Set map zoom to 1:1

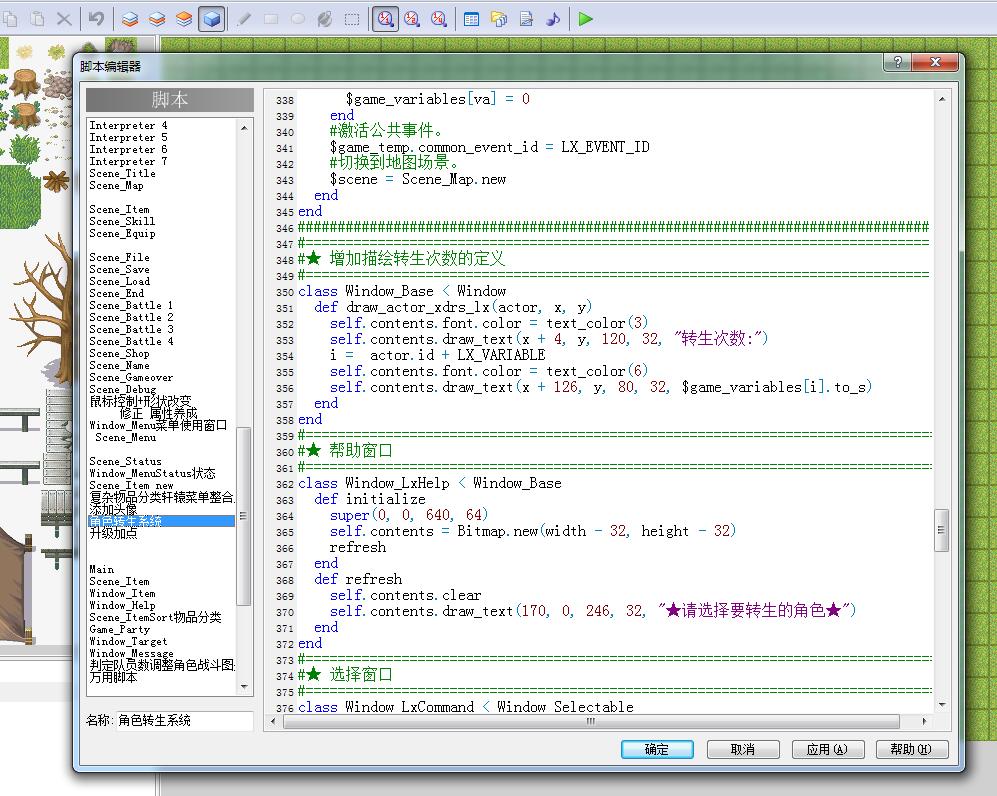tap(385, 19)
